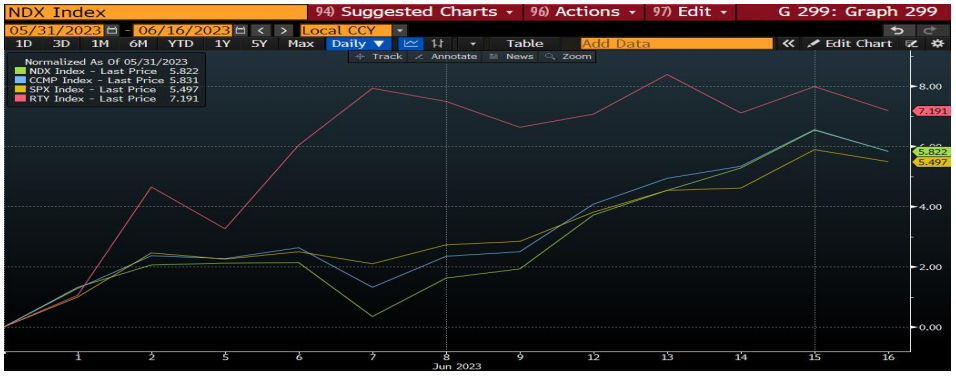This screenshot has width=956, height=376.
Task: Open the Actions dropdown menu
Action: click(583, 12)
